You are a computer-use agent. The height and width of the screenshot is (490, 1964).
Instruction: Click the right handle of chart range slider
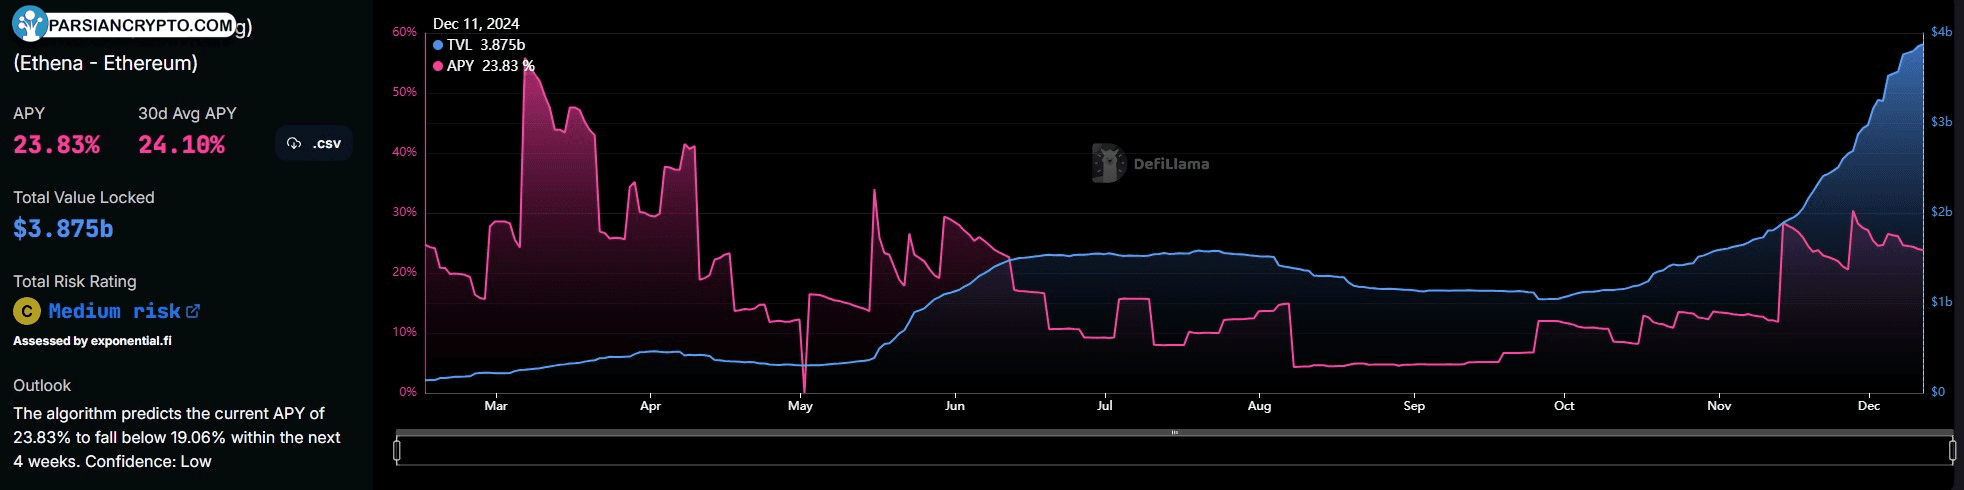[x=1952, y=450]
